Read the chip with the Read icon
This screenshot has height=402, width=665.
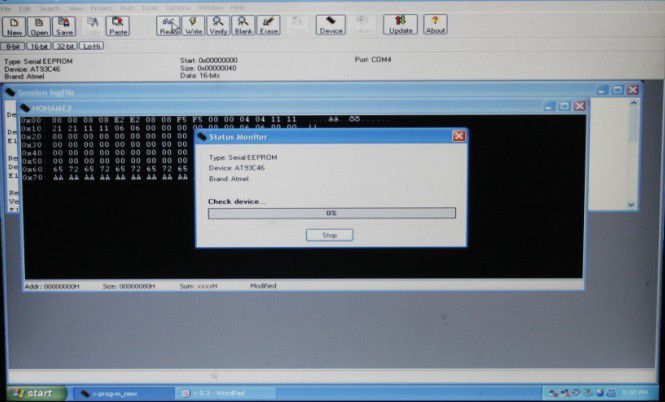point(169,25)
